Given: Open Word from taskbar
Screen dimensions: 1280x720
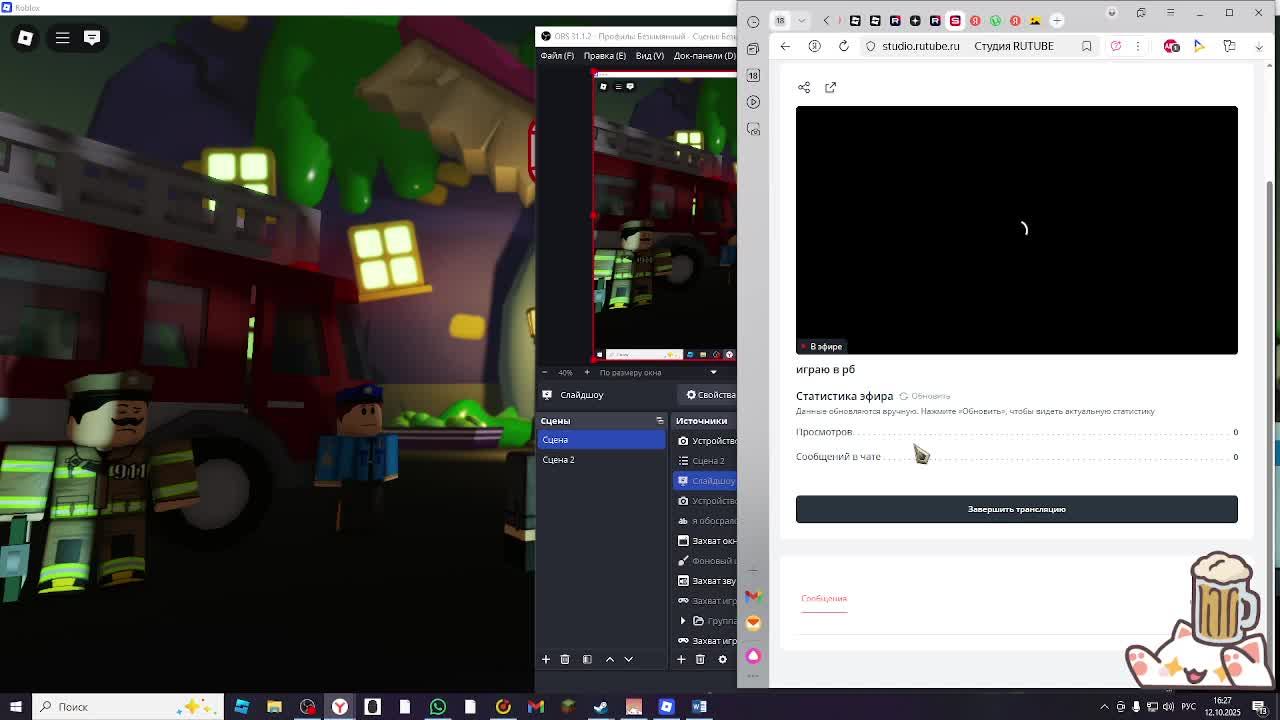Looking at the screenshot, I should click(x=699, y=707).
